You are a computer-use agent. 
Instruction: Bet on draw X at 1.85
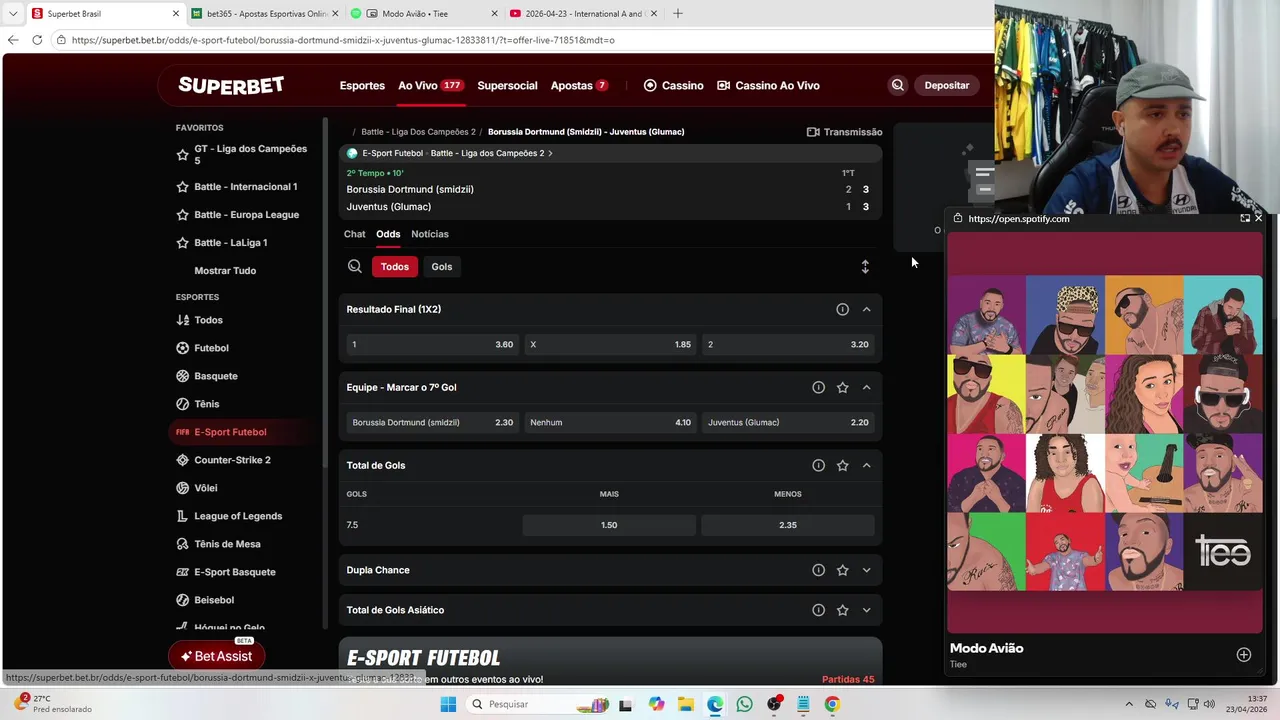[x=610, y=344]
